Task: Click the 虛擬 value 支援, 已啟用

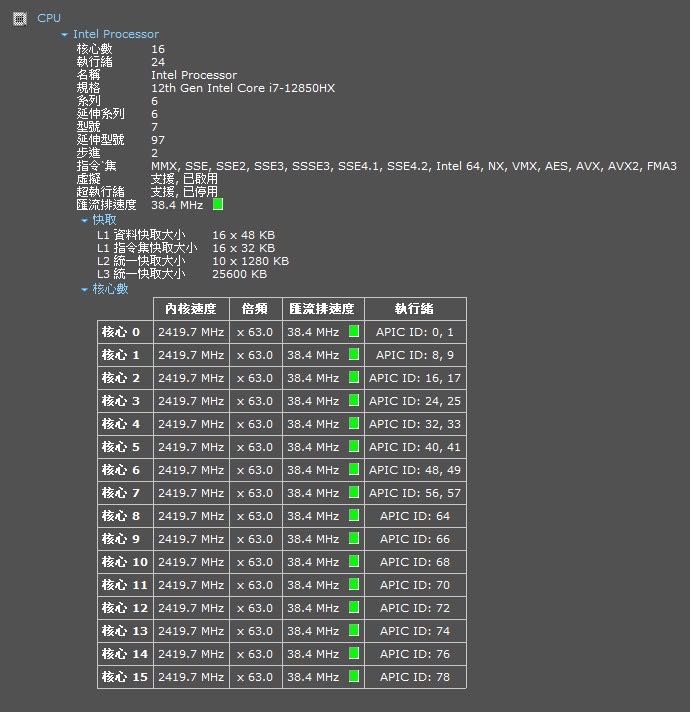Action: 184,179
